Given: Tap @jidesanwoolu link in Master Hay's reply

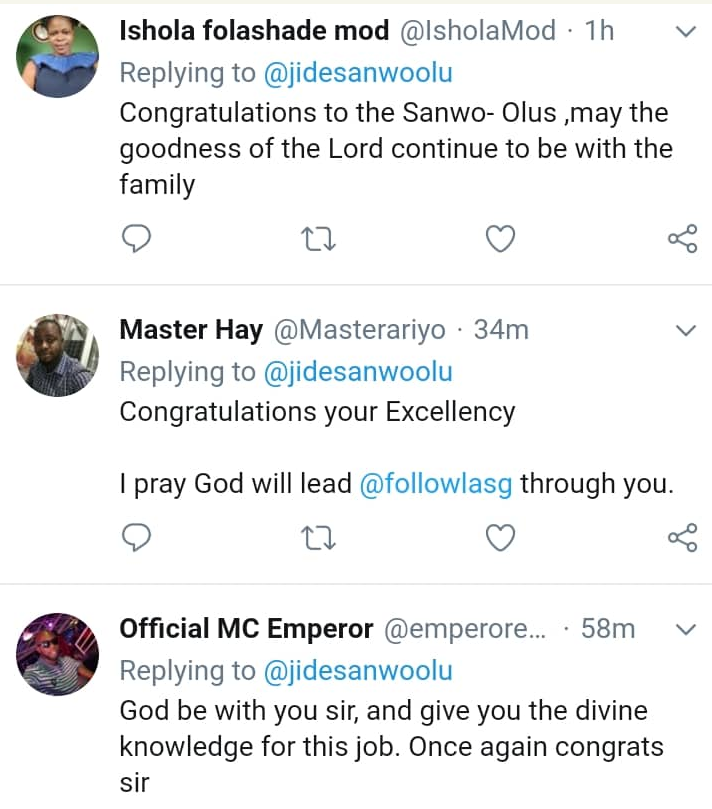Looking at the screenshot, I should click(358, 372).
